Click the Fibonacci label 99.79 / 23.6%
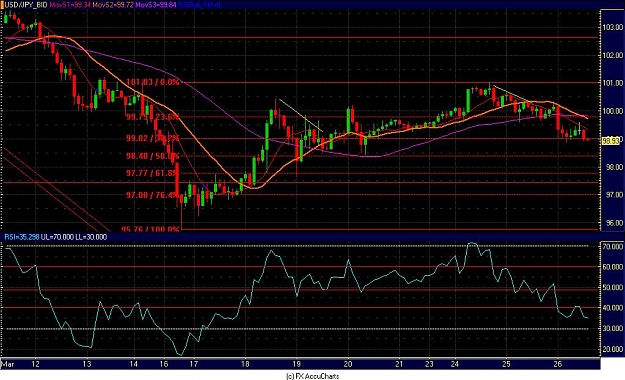This screenshot has width=625, height=380. [153, 117]
